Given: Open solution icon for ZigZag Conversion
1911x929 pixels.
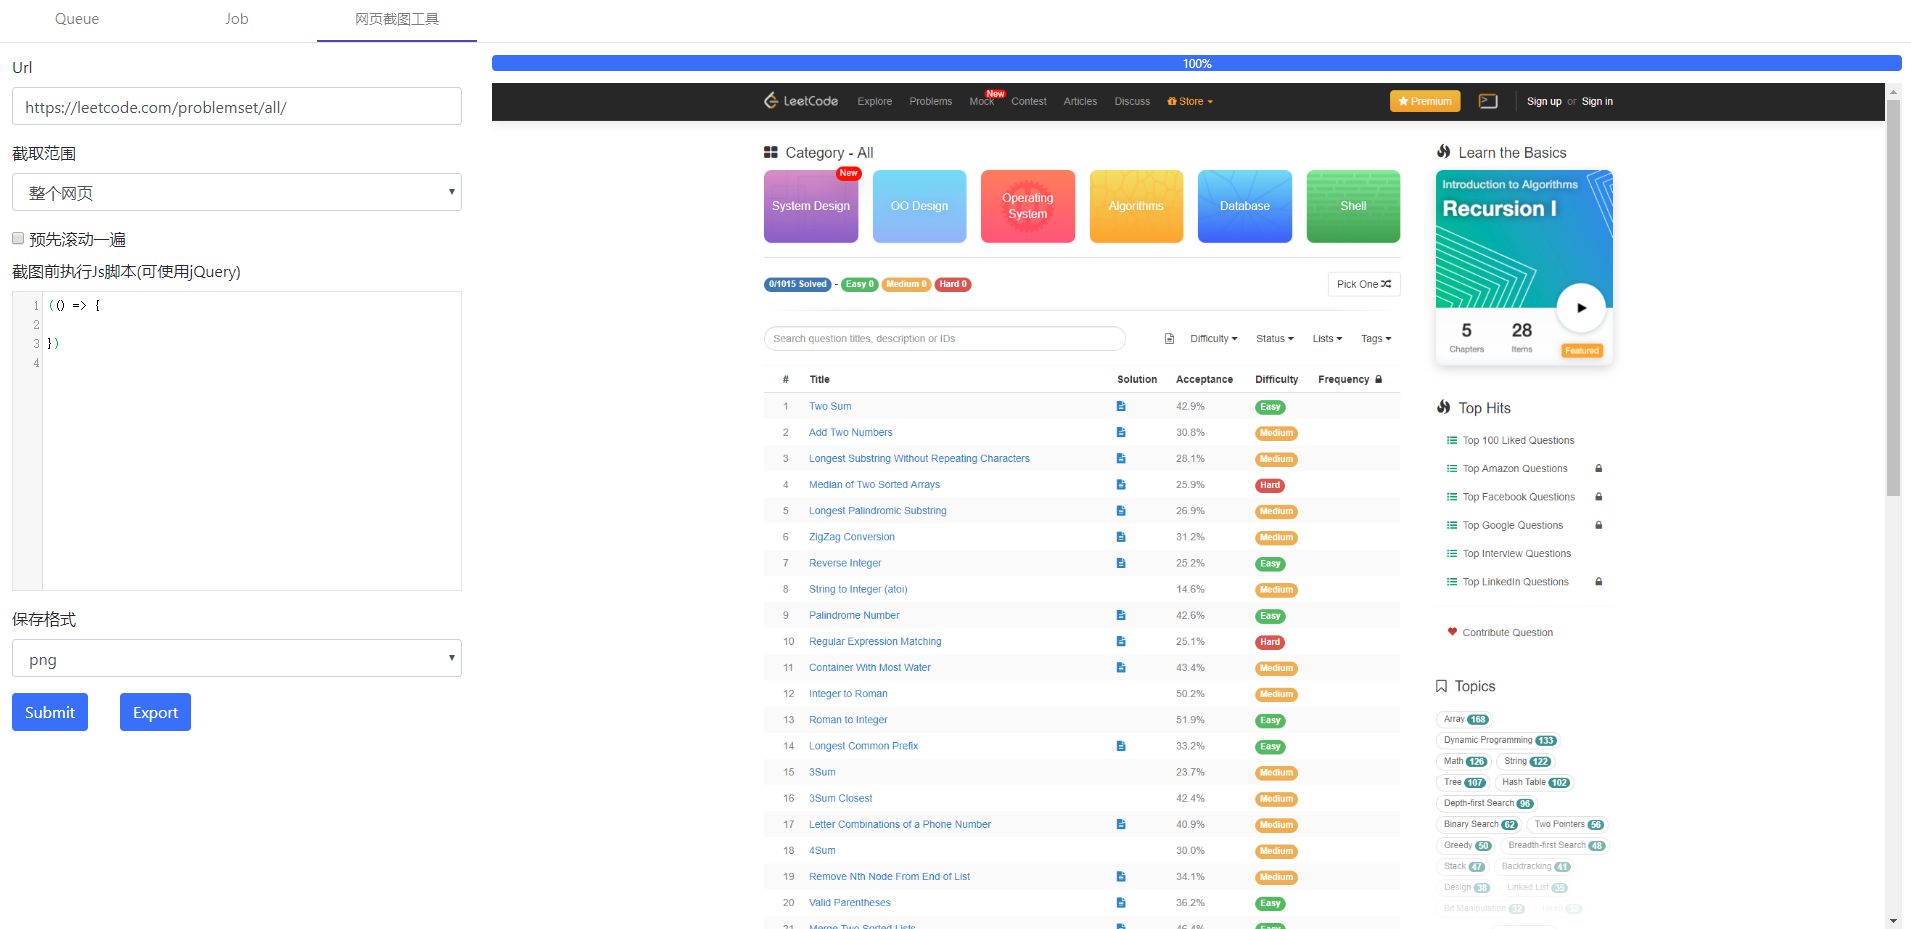Looking at the screenshot, I should click(x=1121, y=537).
